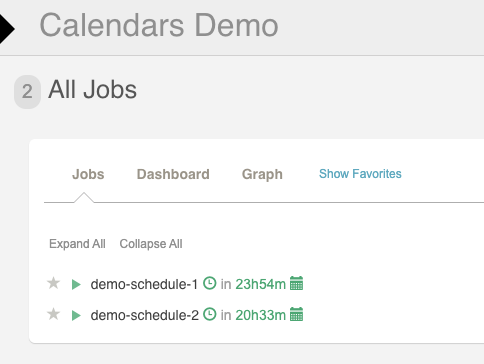Show Favorites jobs only

pyautogui.click(x=360, y=174)
